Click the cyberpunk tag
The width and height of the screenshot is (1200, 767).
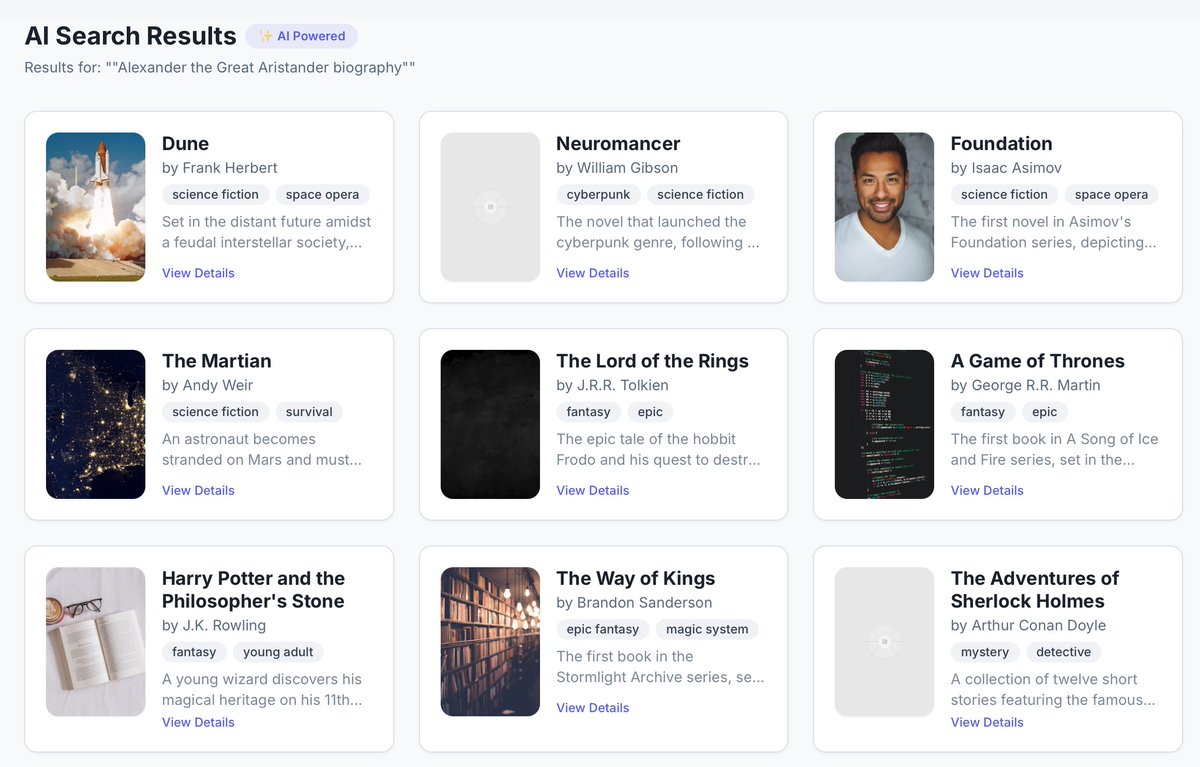point(598,195)
